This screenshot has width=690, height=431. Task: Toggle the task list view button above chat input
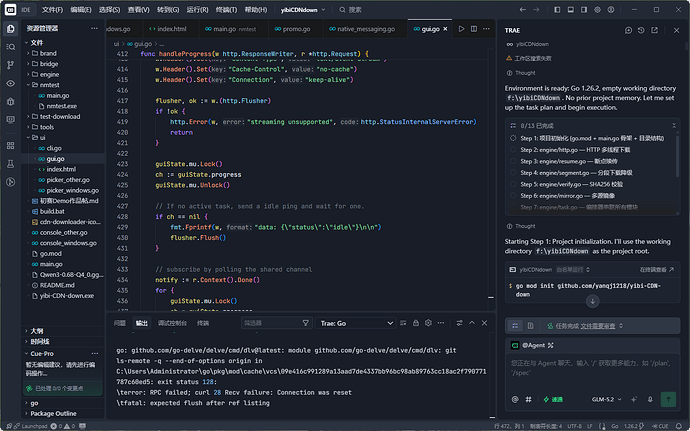click(515, 326)
